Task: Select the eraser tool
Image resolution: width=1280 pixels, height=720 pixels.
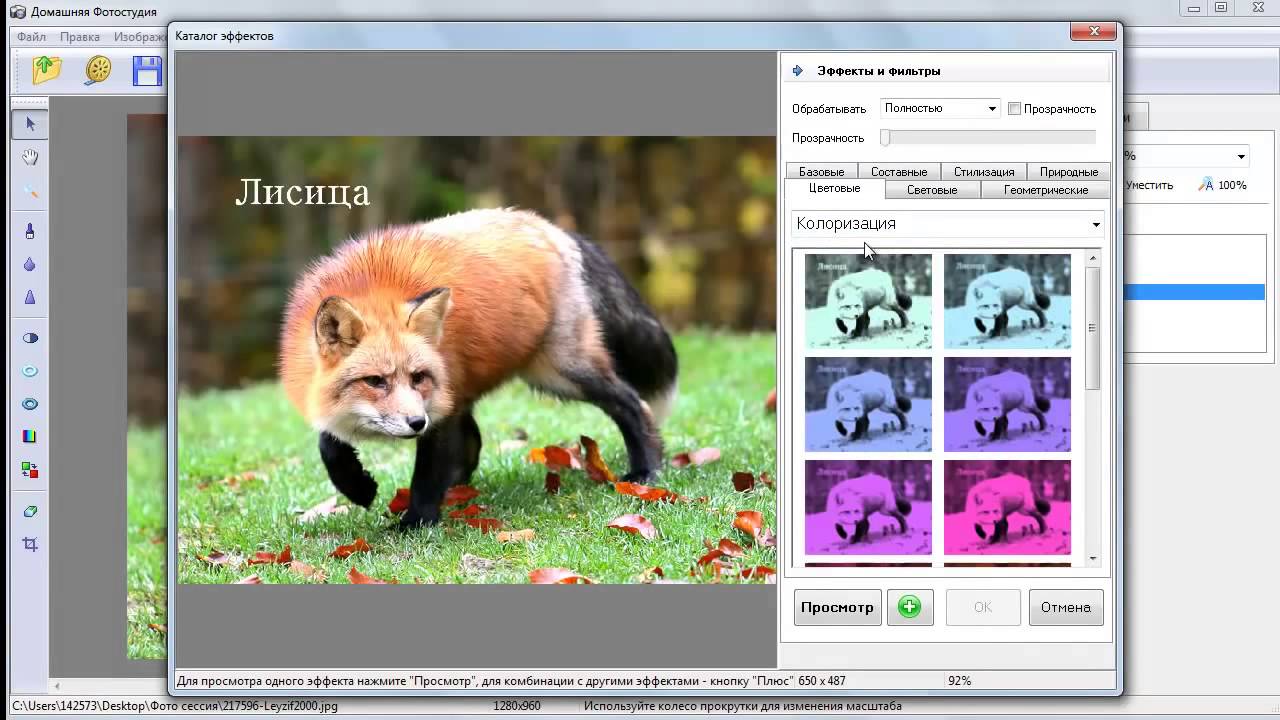Action: (x=30, y=511)
